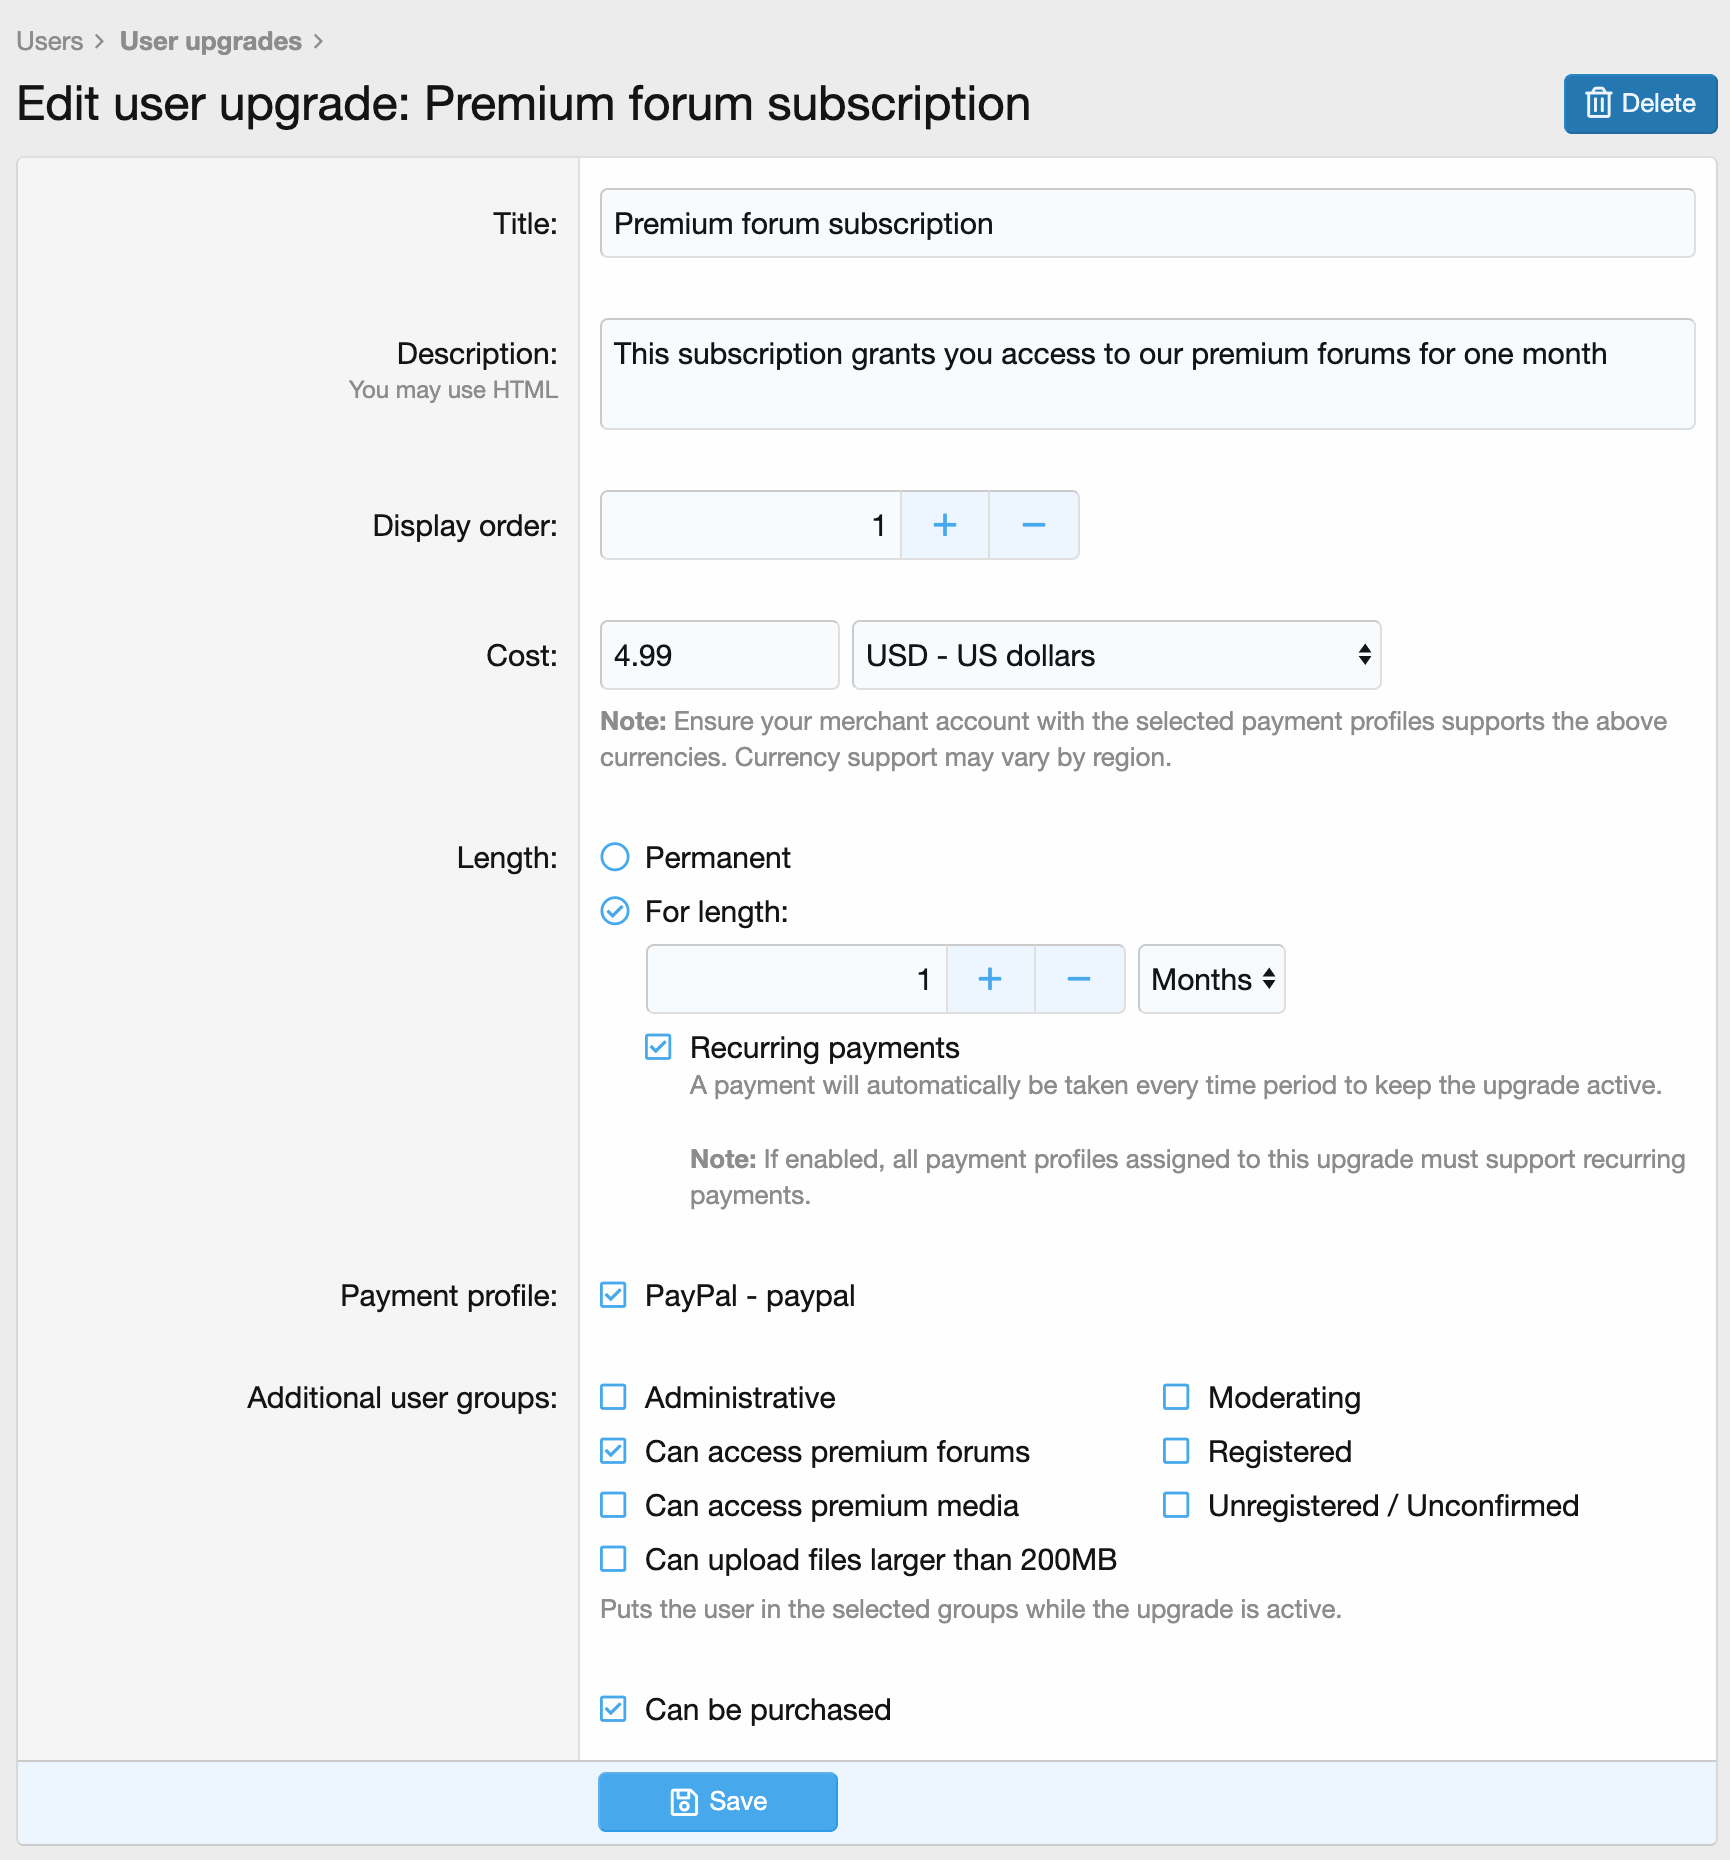The image size is (1730, 1860).
Task: Toggle the Can be purchased checkbox
Action: 613,1709
